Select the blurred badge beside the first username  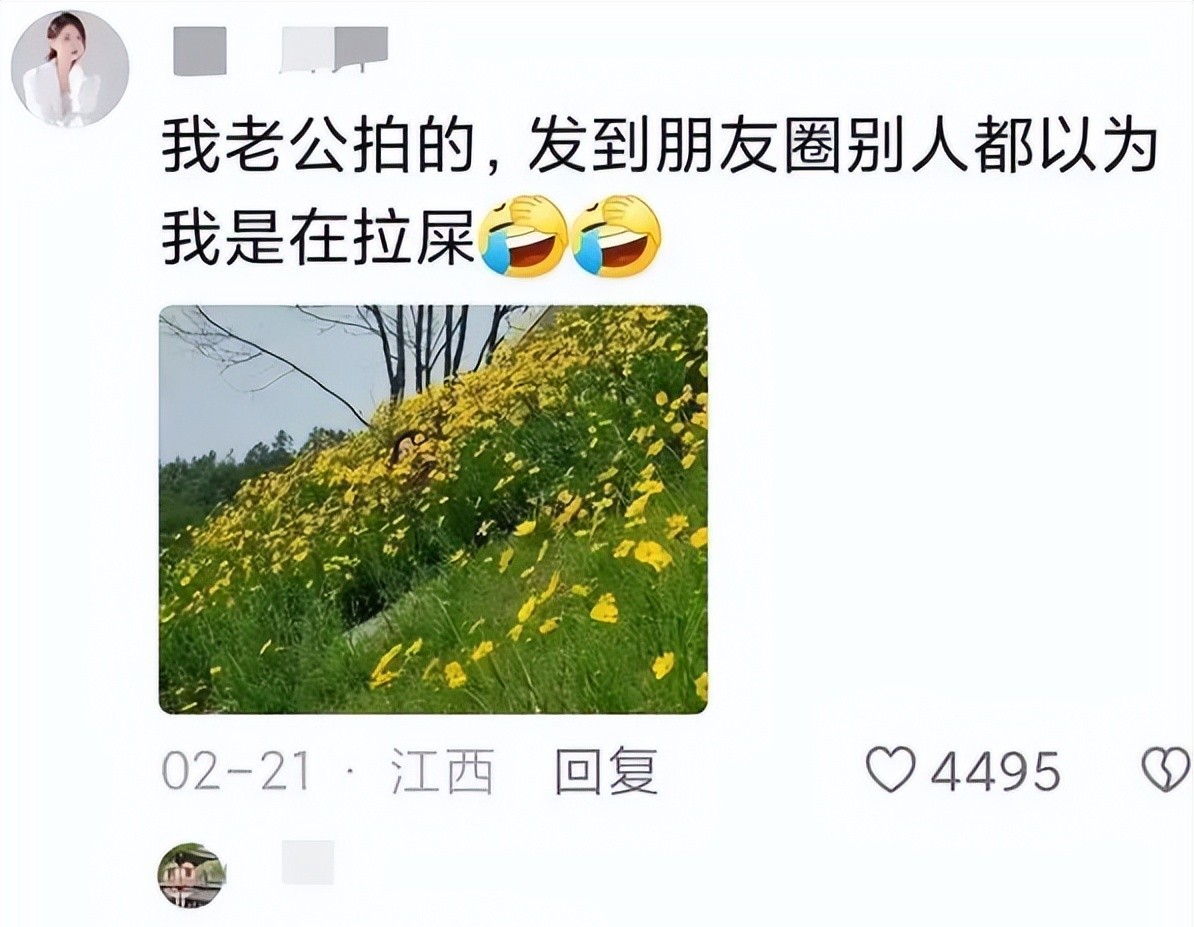tap(334, 50)
